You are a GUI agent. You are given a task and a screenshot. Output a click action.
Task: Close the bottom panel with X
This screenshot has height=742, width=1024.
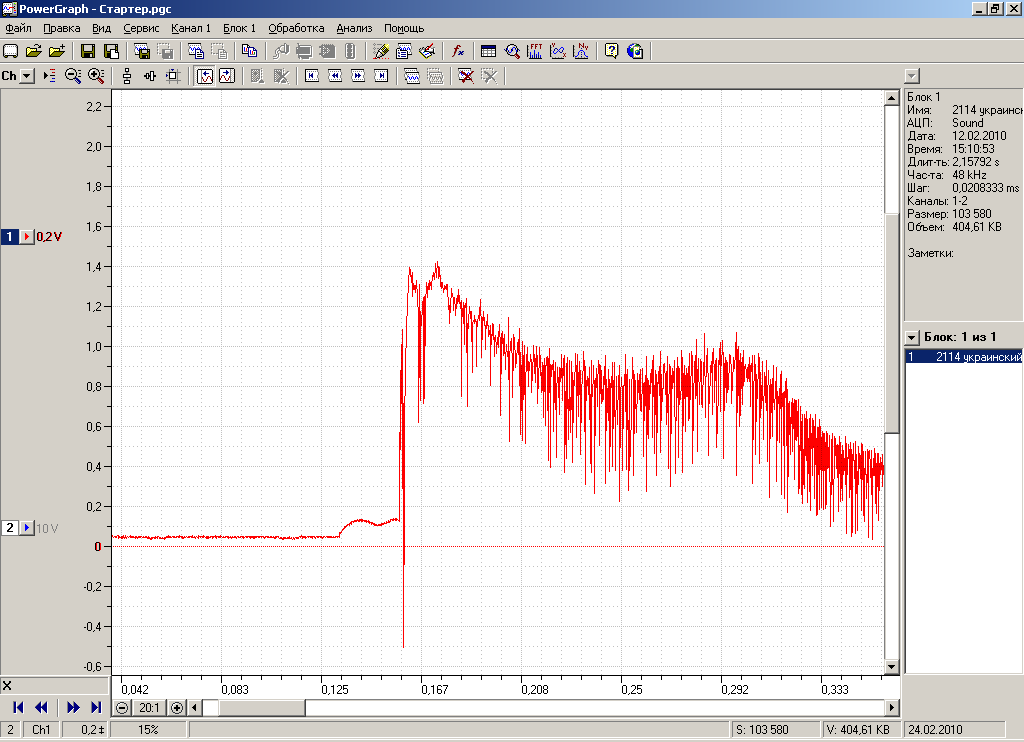pos(7,685)
